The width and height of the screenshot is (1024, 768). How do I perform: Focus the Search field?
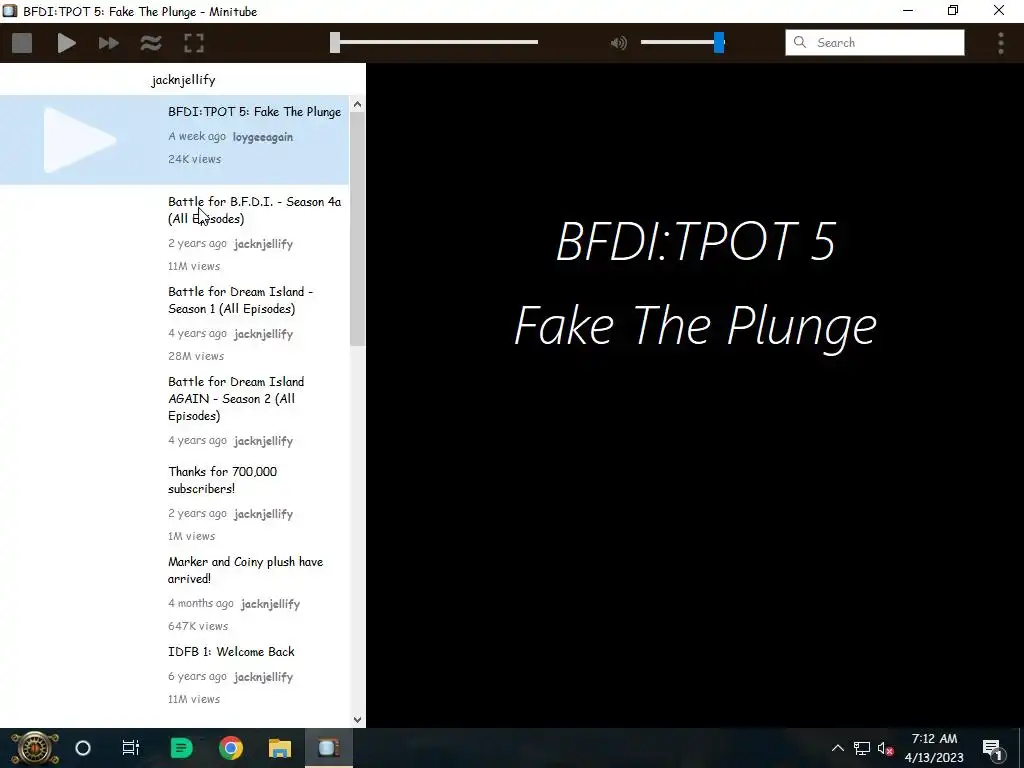pos(874,42)
